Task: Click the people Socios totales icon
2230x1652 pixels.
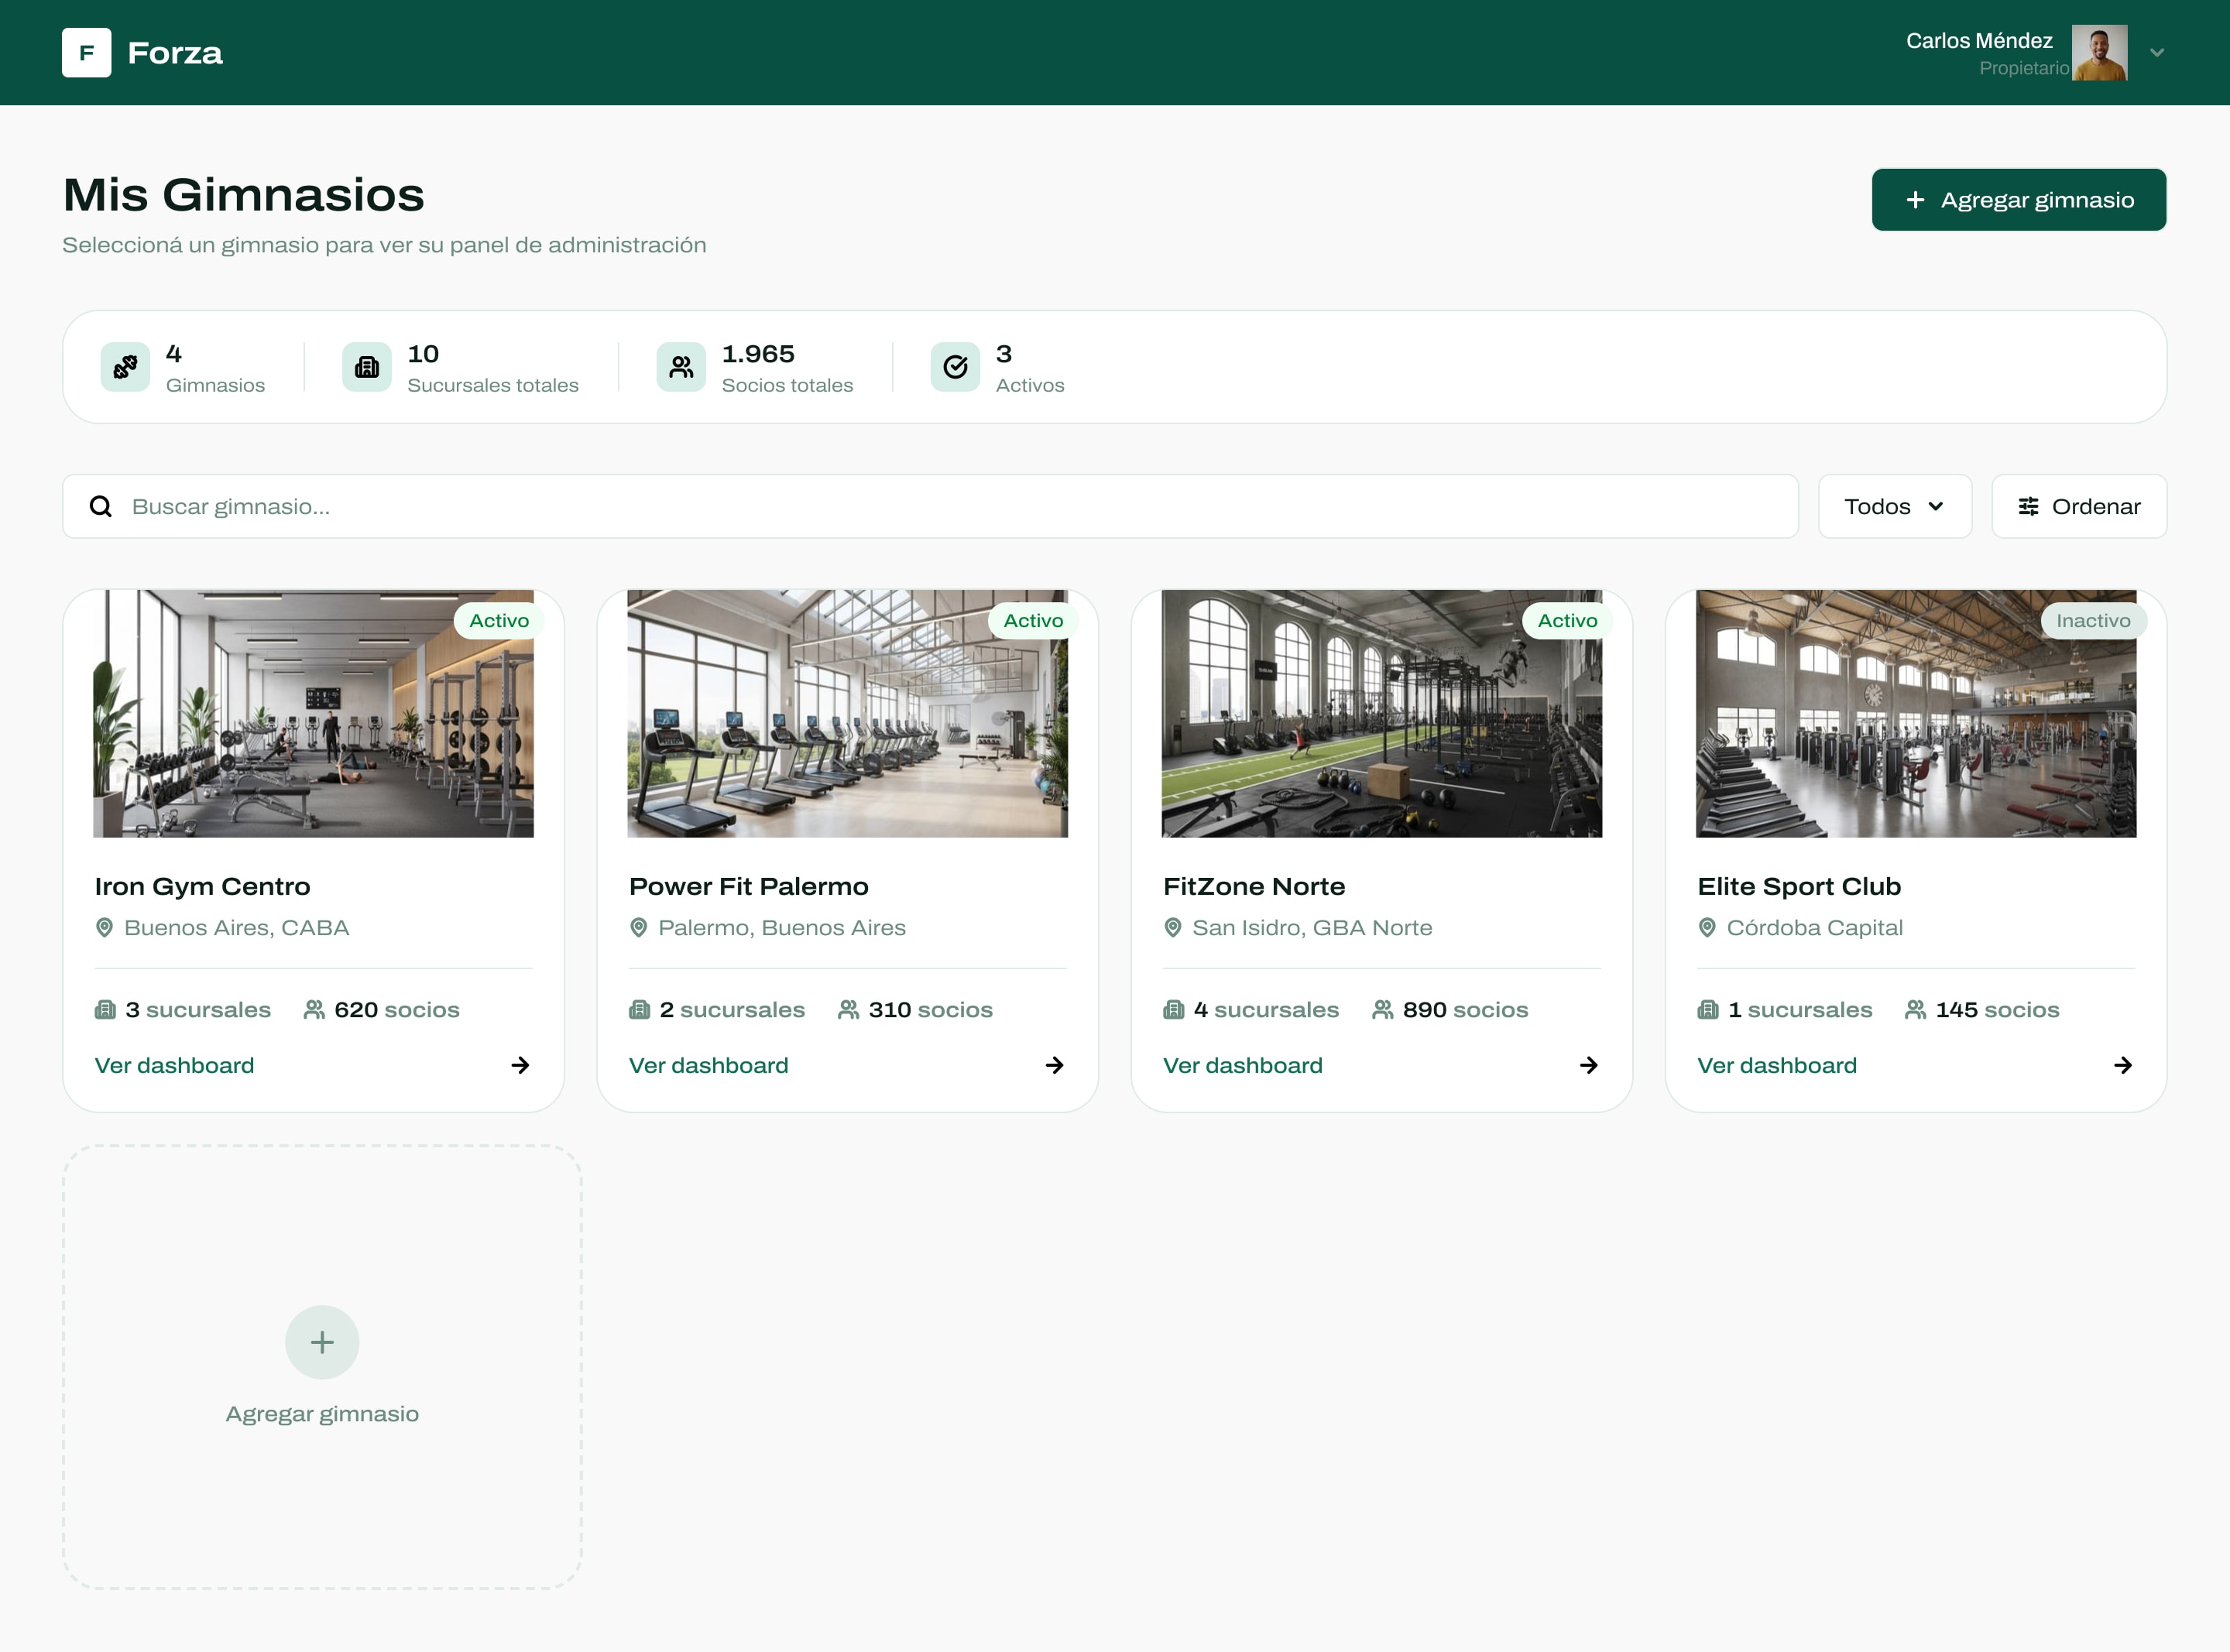Action: [681, 367]
